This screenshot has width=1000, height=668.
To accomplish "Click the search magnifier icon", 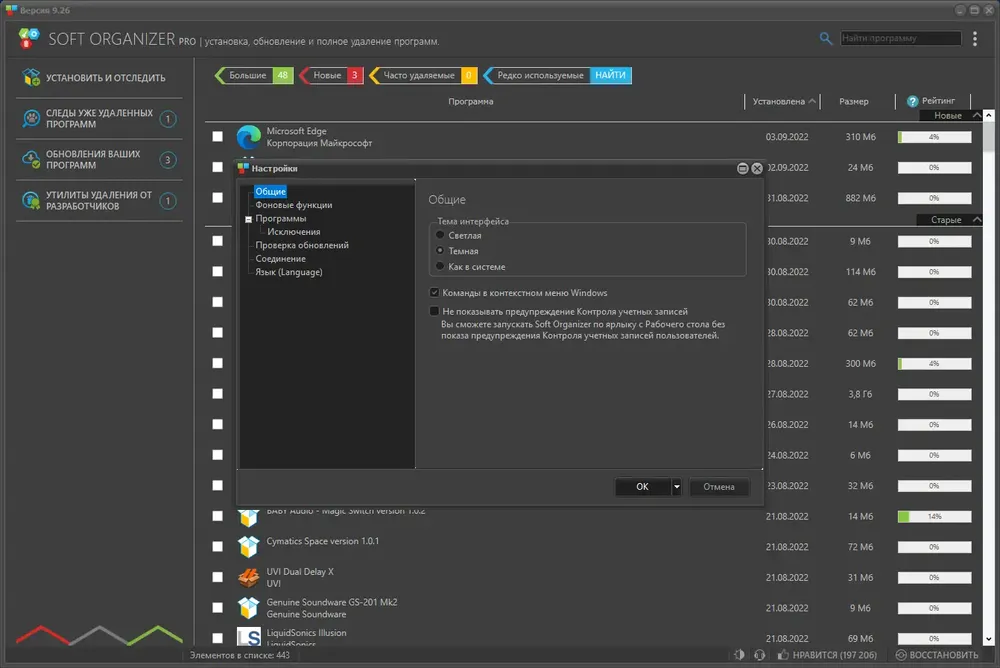I will pos(825,38).
